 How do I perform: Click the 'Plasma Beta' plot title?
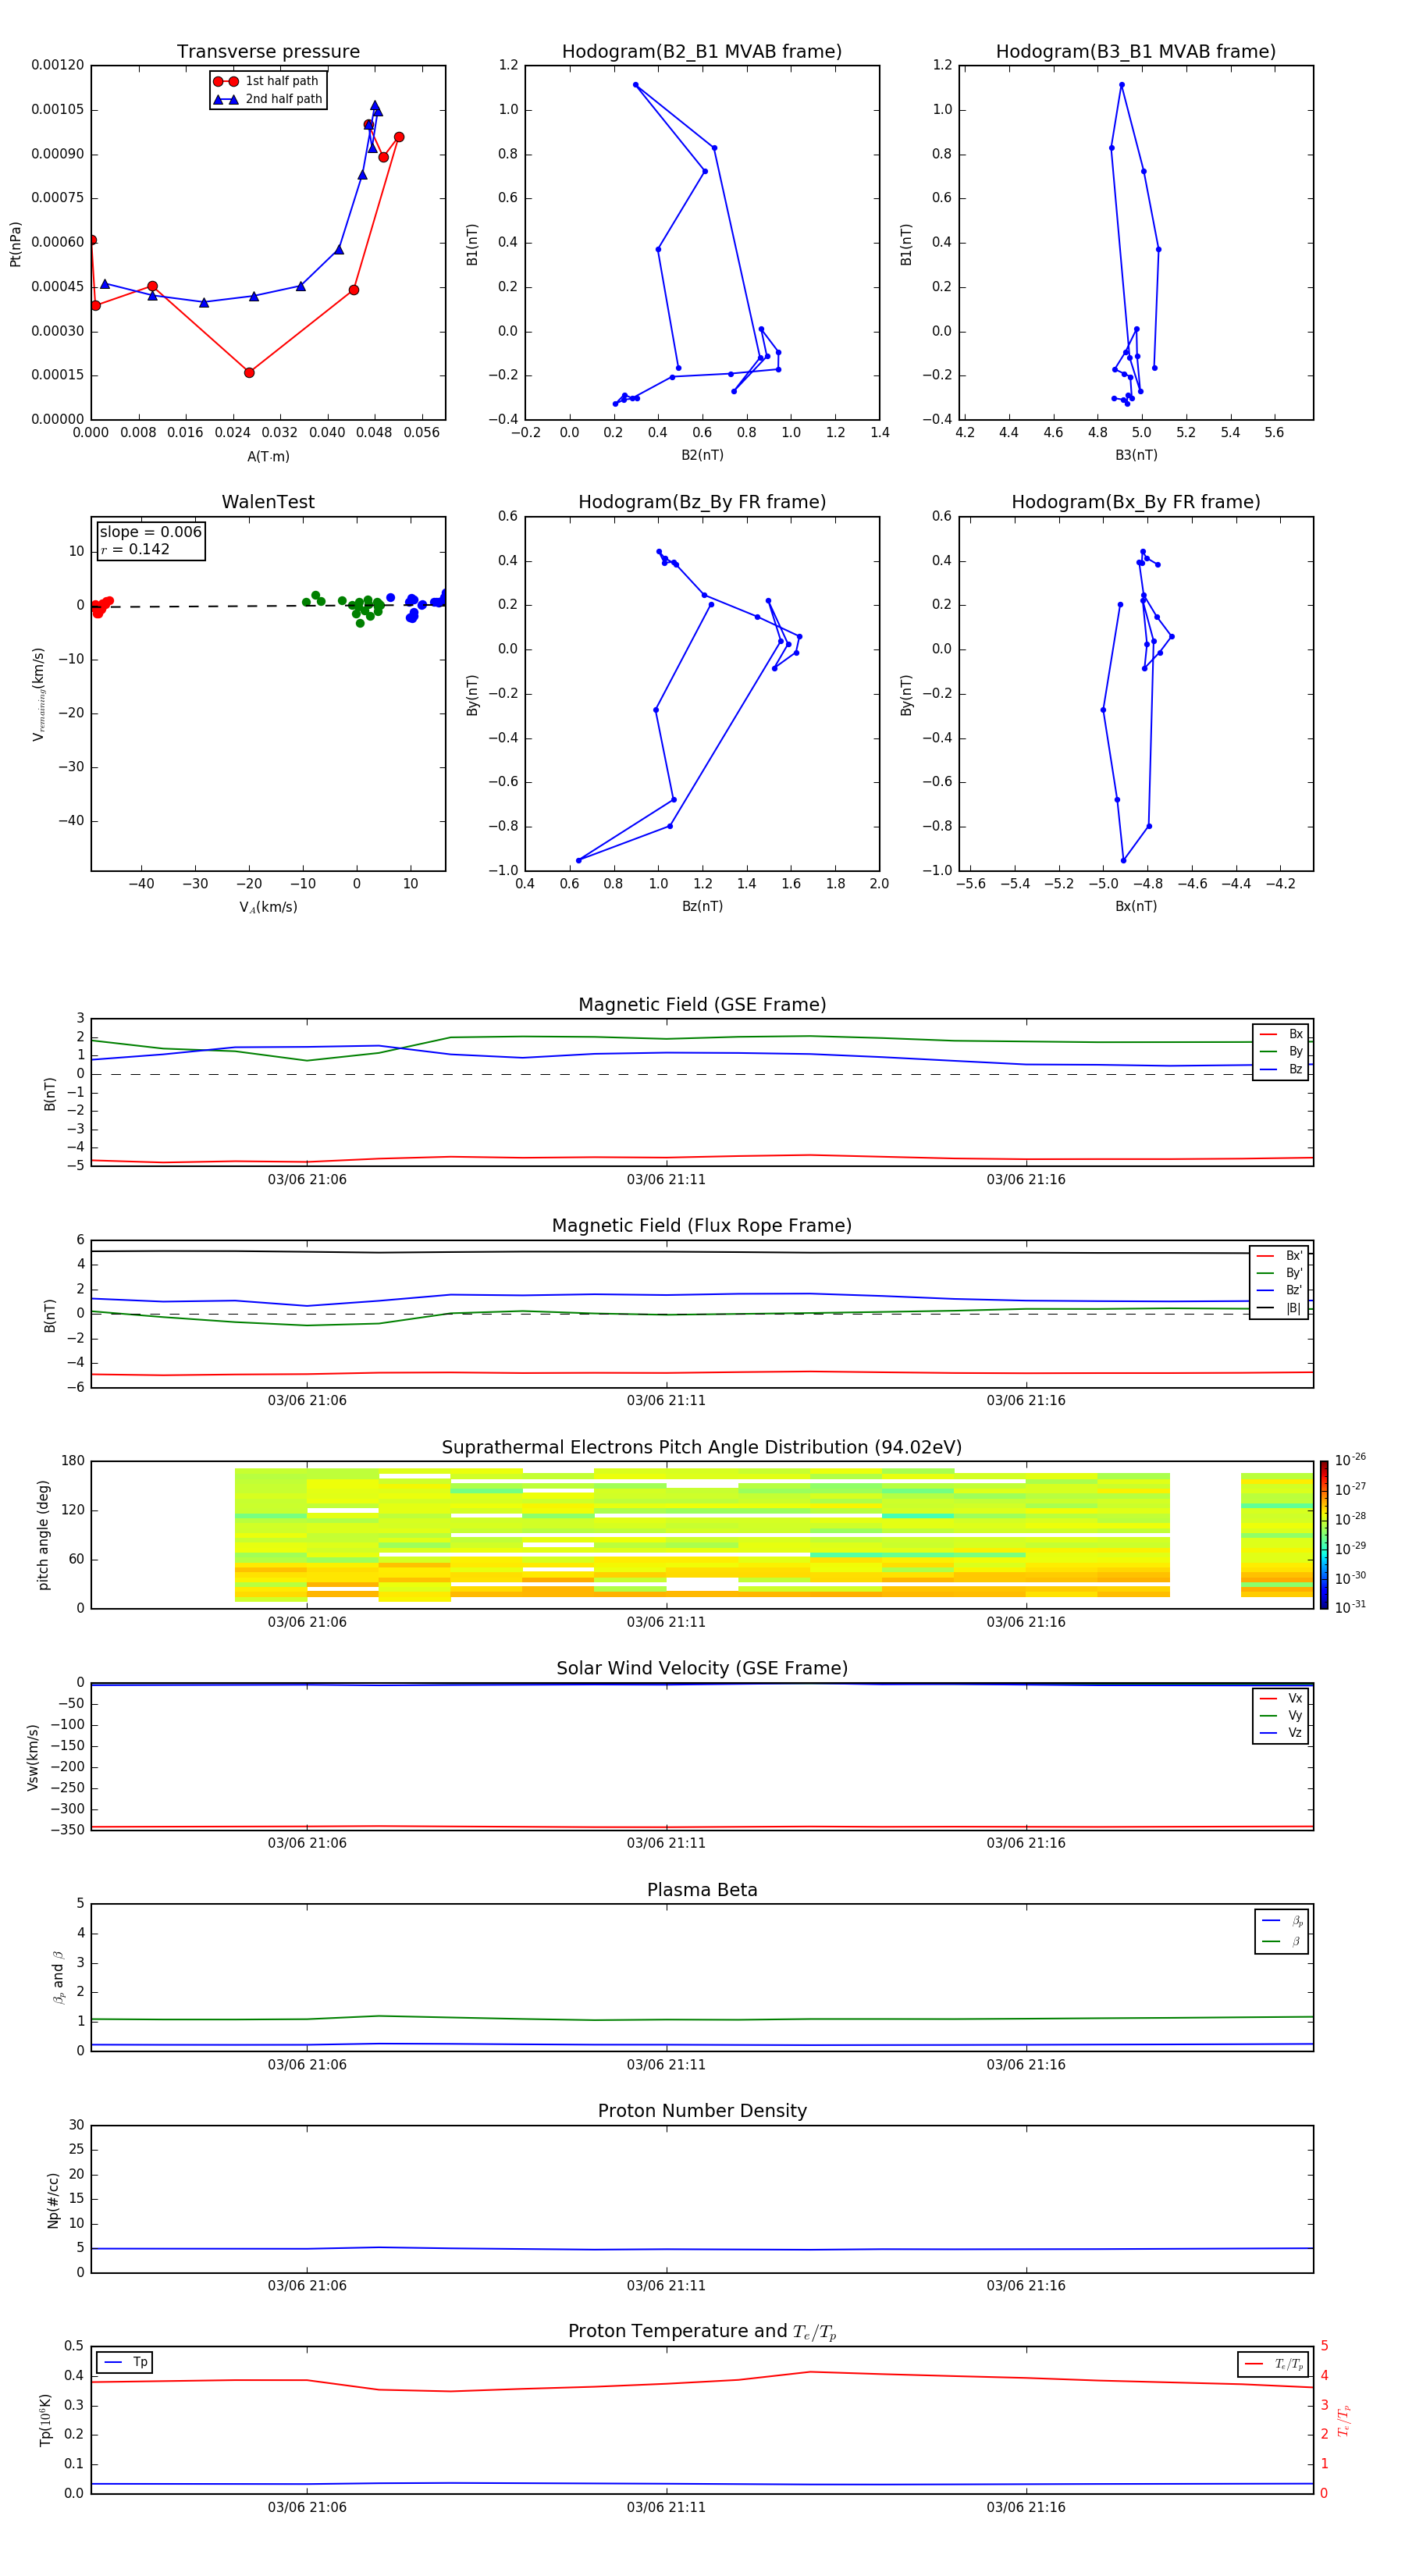click(702, 1891)
